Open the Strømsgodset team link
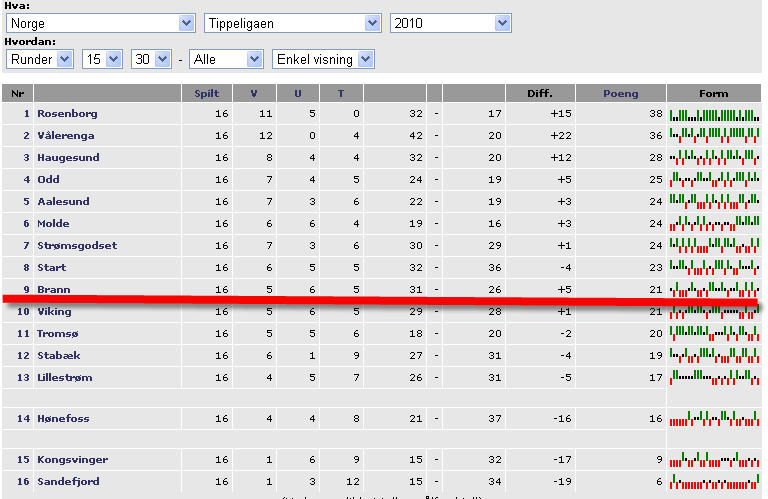 click(77, 246)
